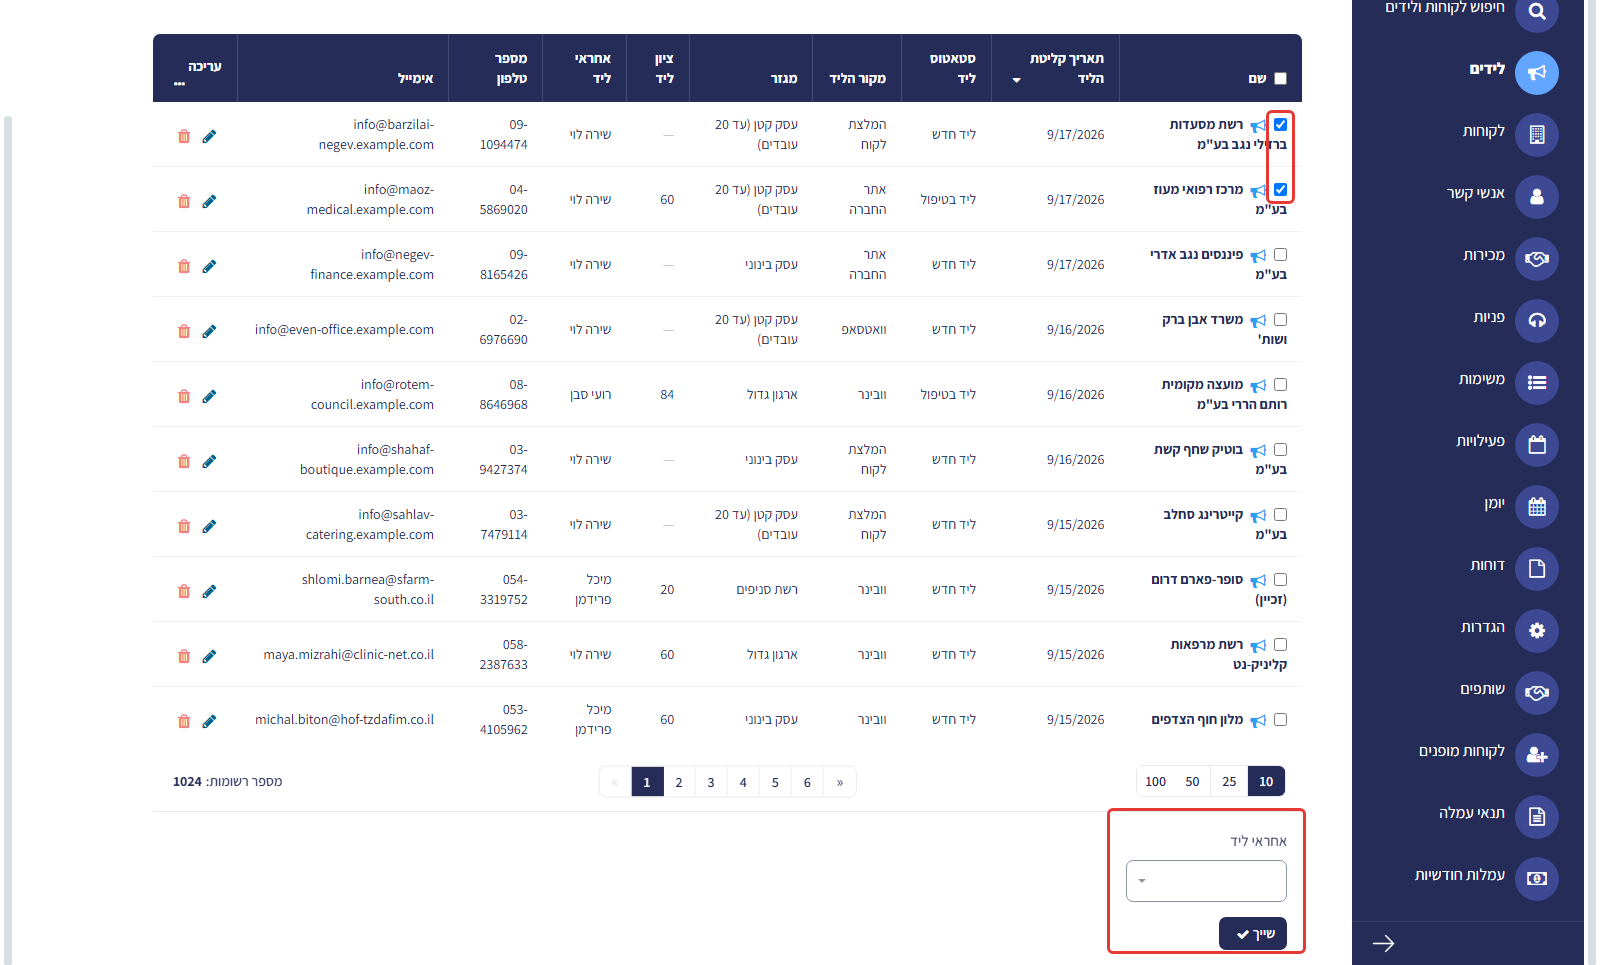Open the לקוחות מופנים add-user icon

click(1537, 755)
